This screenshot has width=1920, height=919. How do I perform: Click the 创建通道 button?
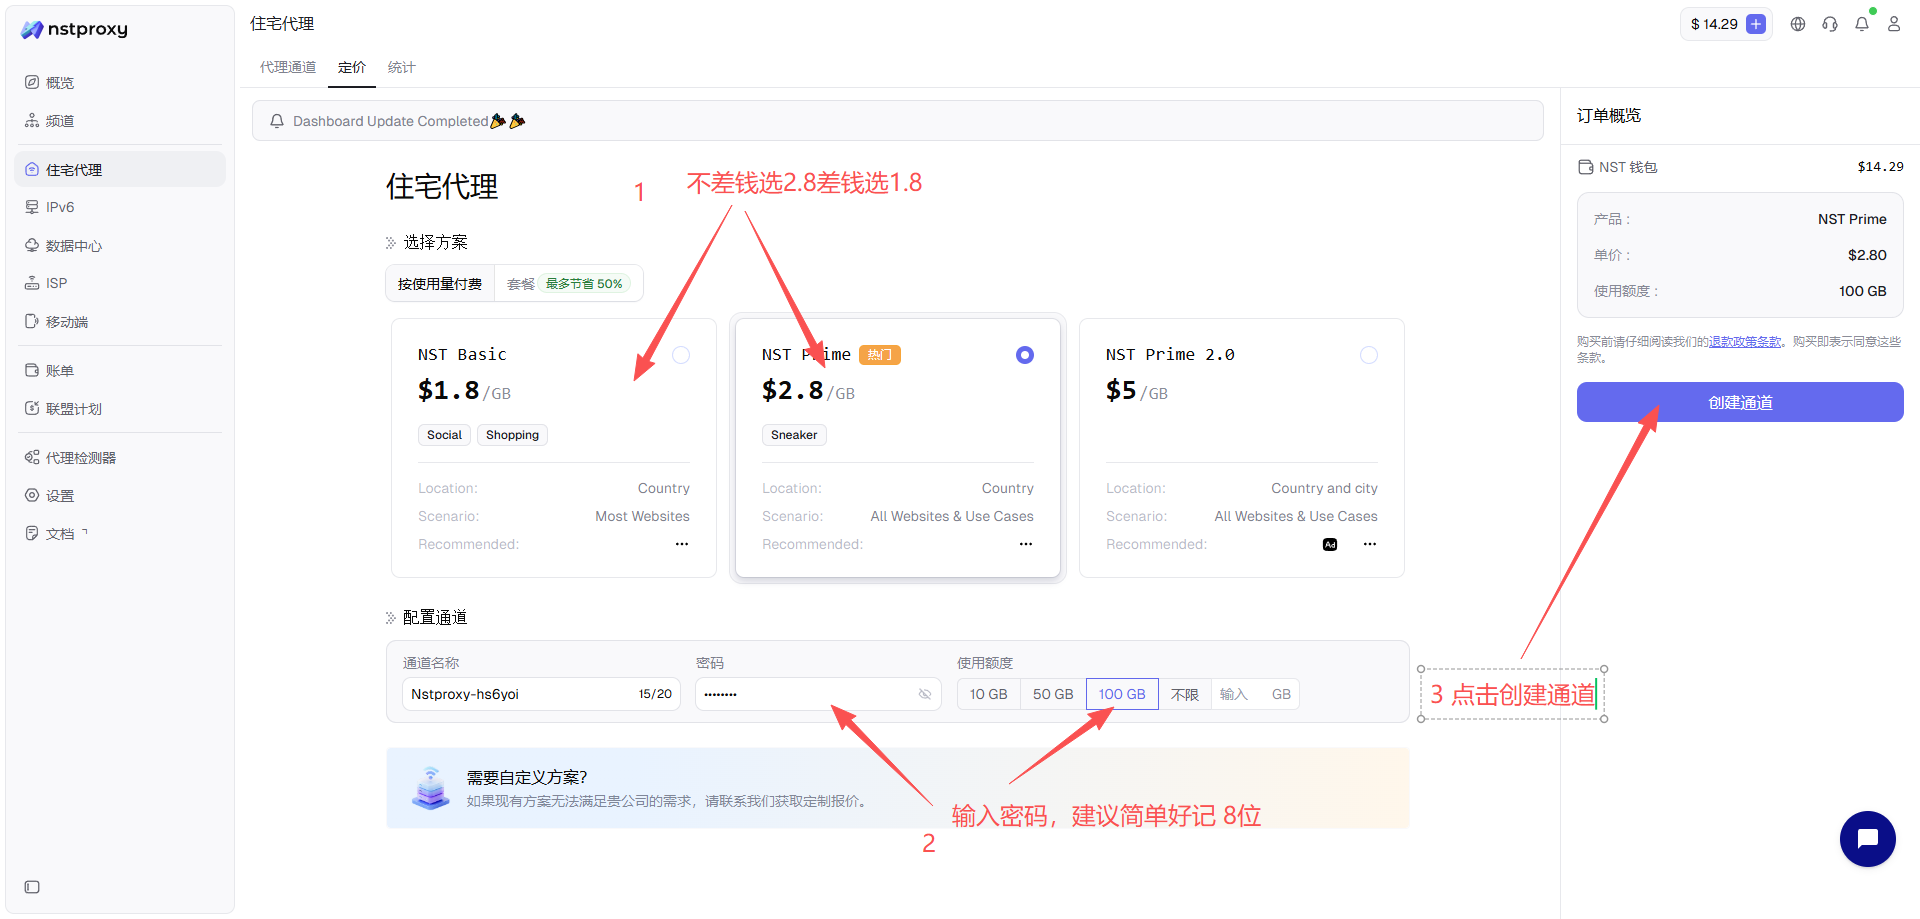pos(1740,402)
